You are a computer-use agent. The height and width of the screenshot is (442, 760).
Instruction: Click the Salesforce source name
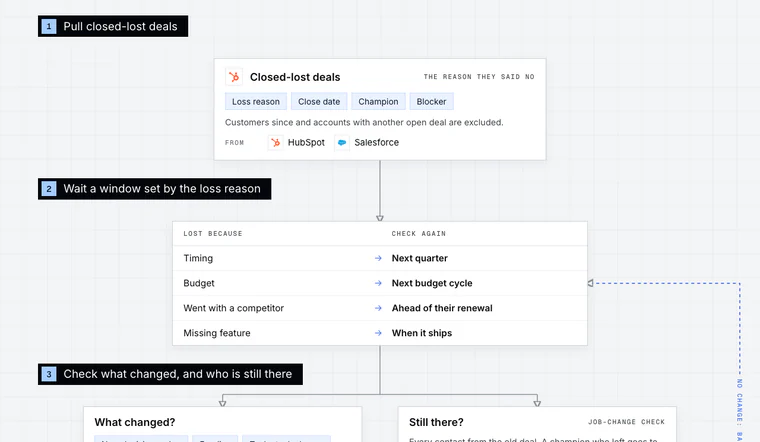coord(377,142)
